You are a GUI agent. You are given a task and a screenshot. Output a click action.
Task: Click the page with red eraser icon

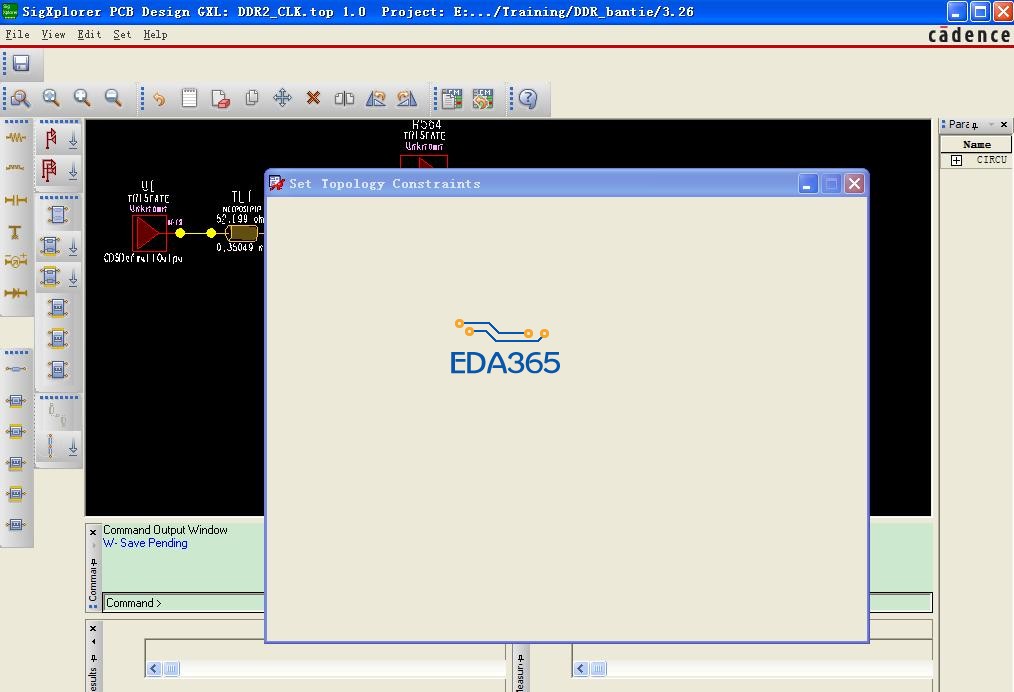(221, 98)
